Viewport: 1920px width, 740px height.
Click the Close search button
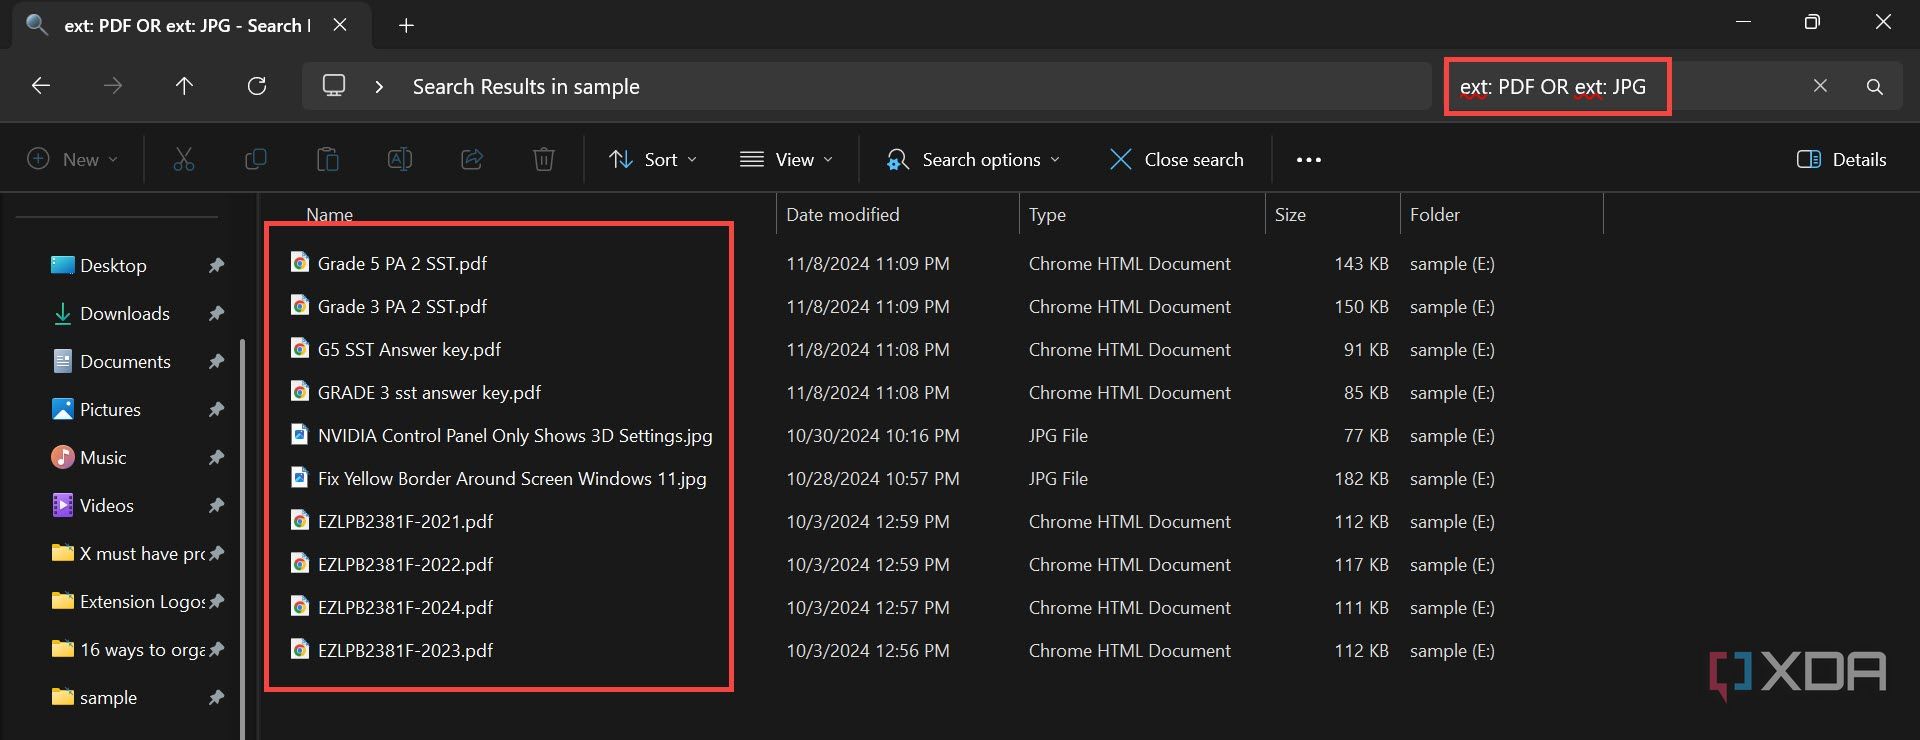click(x=1177, y=159)
